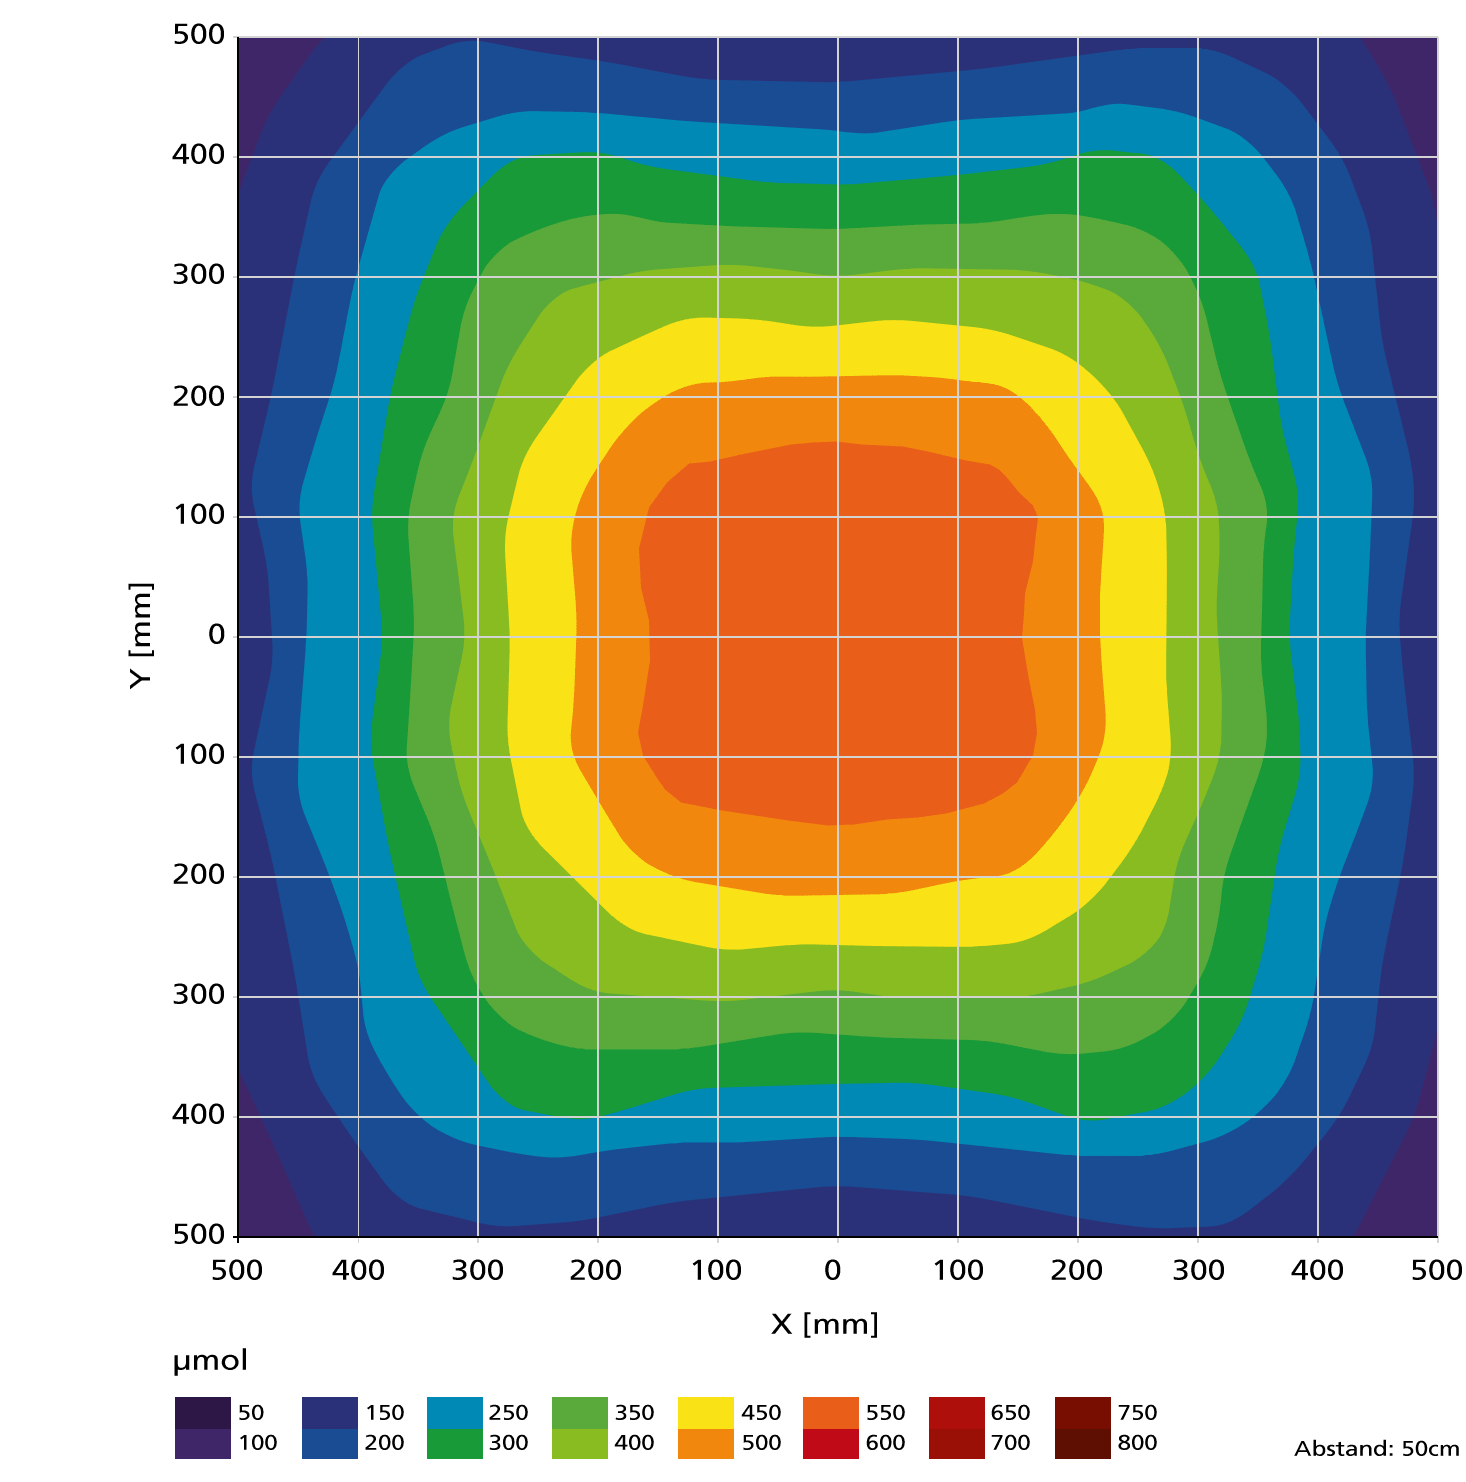Image resolution: width=1466 pixels, height=1482 pixels.
Task: Click the 650 µmol legend swatch
Action: (x=957, y=1413)
